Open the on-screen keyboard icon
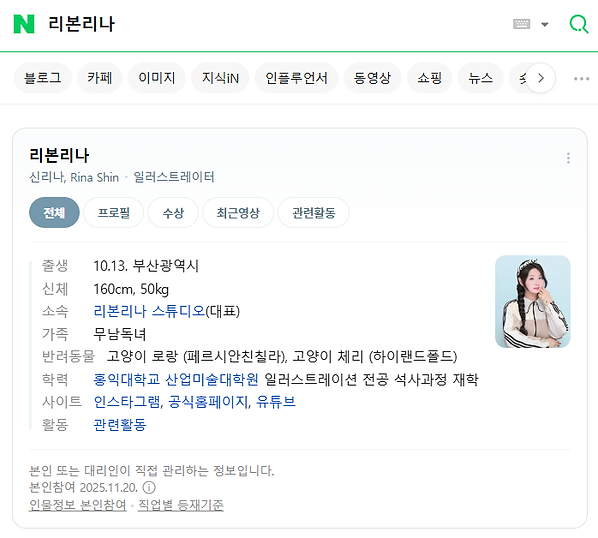 (x=521, y=24)
